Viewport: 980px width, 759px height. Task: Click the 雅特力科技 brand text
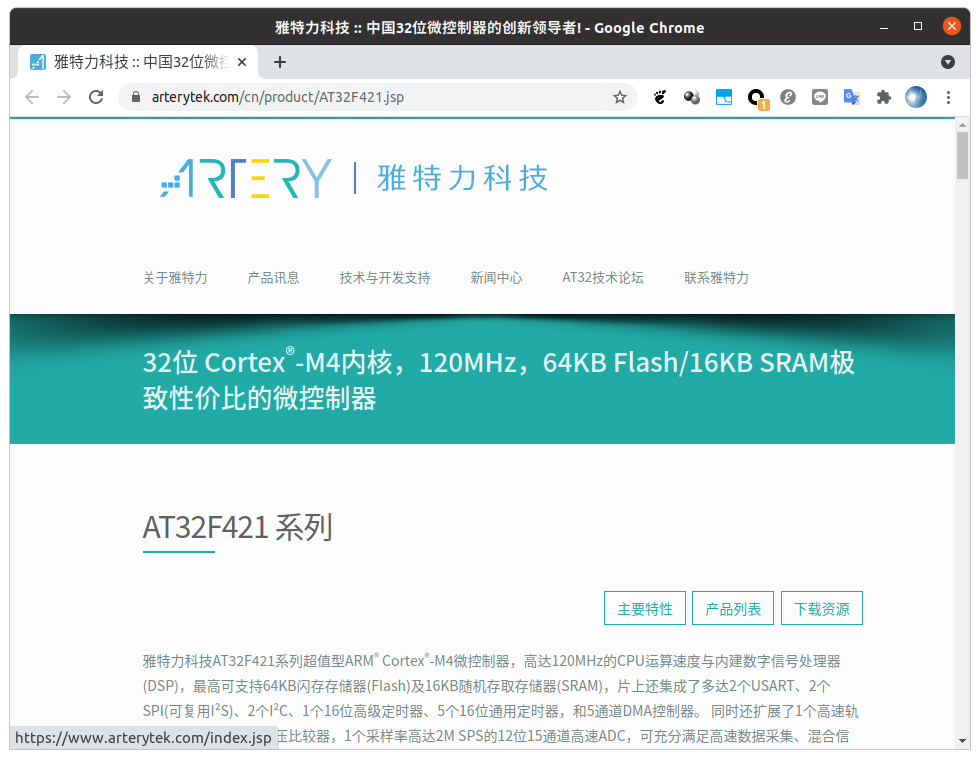point(462,178)
